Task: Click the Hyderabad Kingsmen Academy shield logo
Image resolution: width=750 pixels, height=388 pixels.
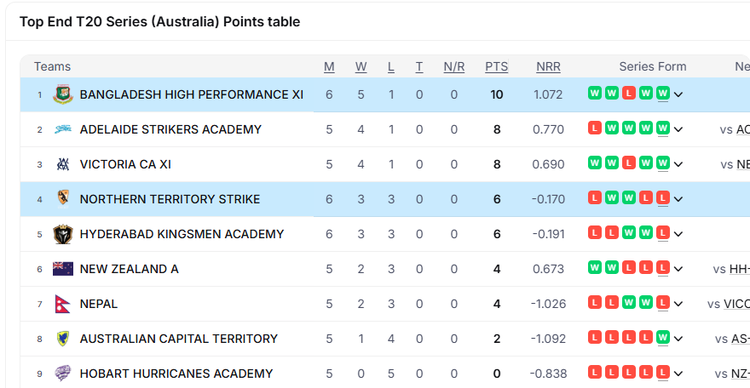Action: coord(63,234)
